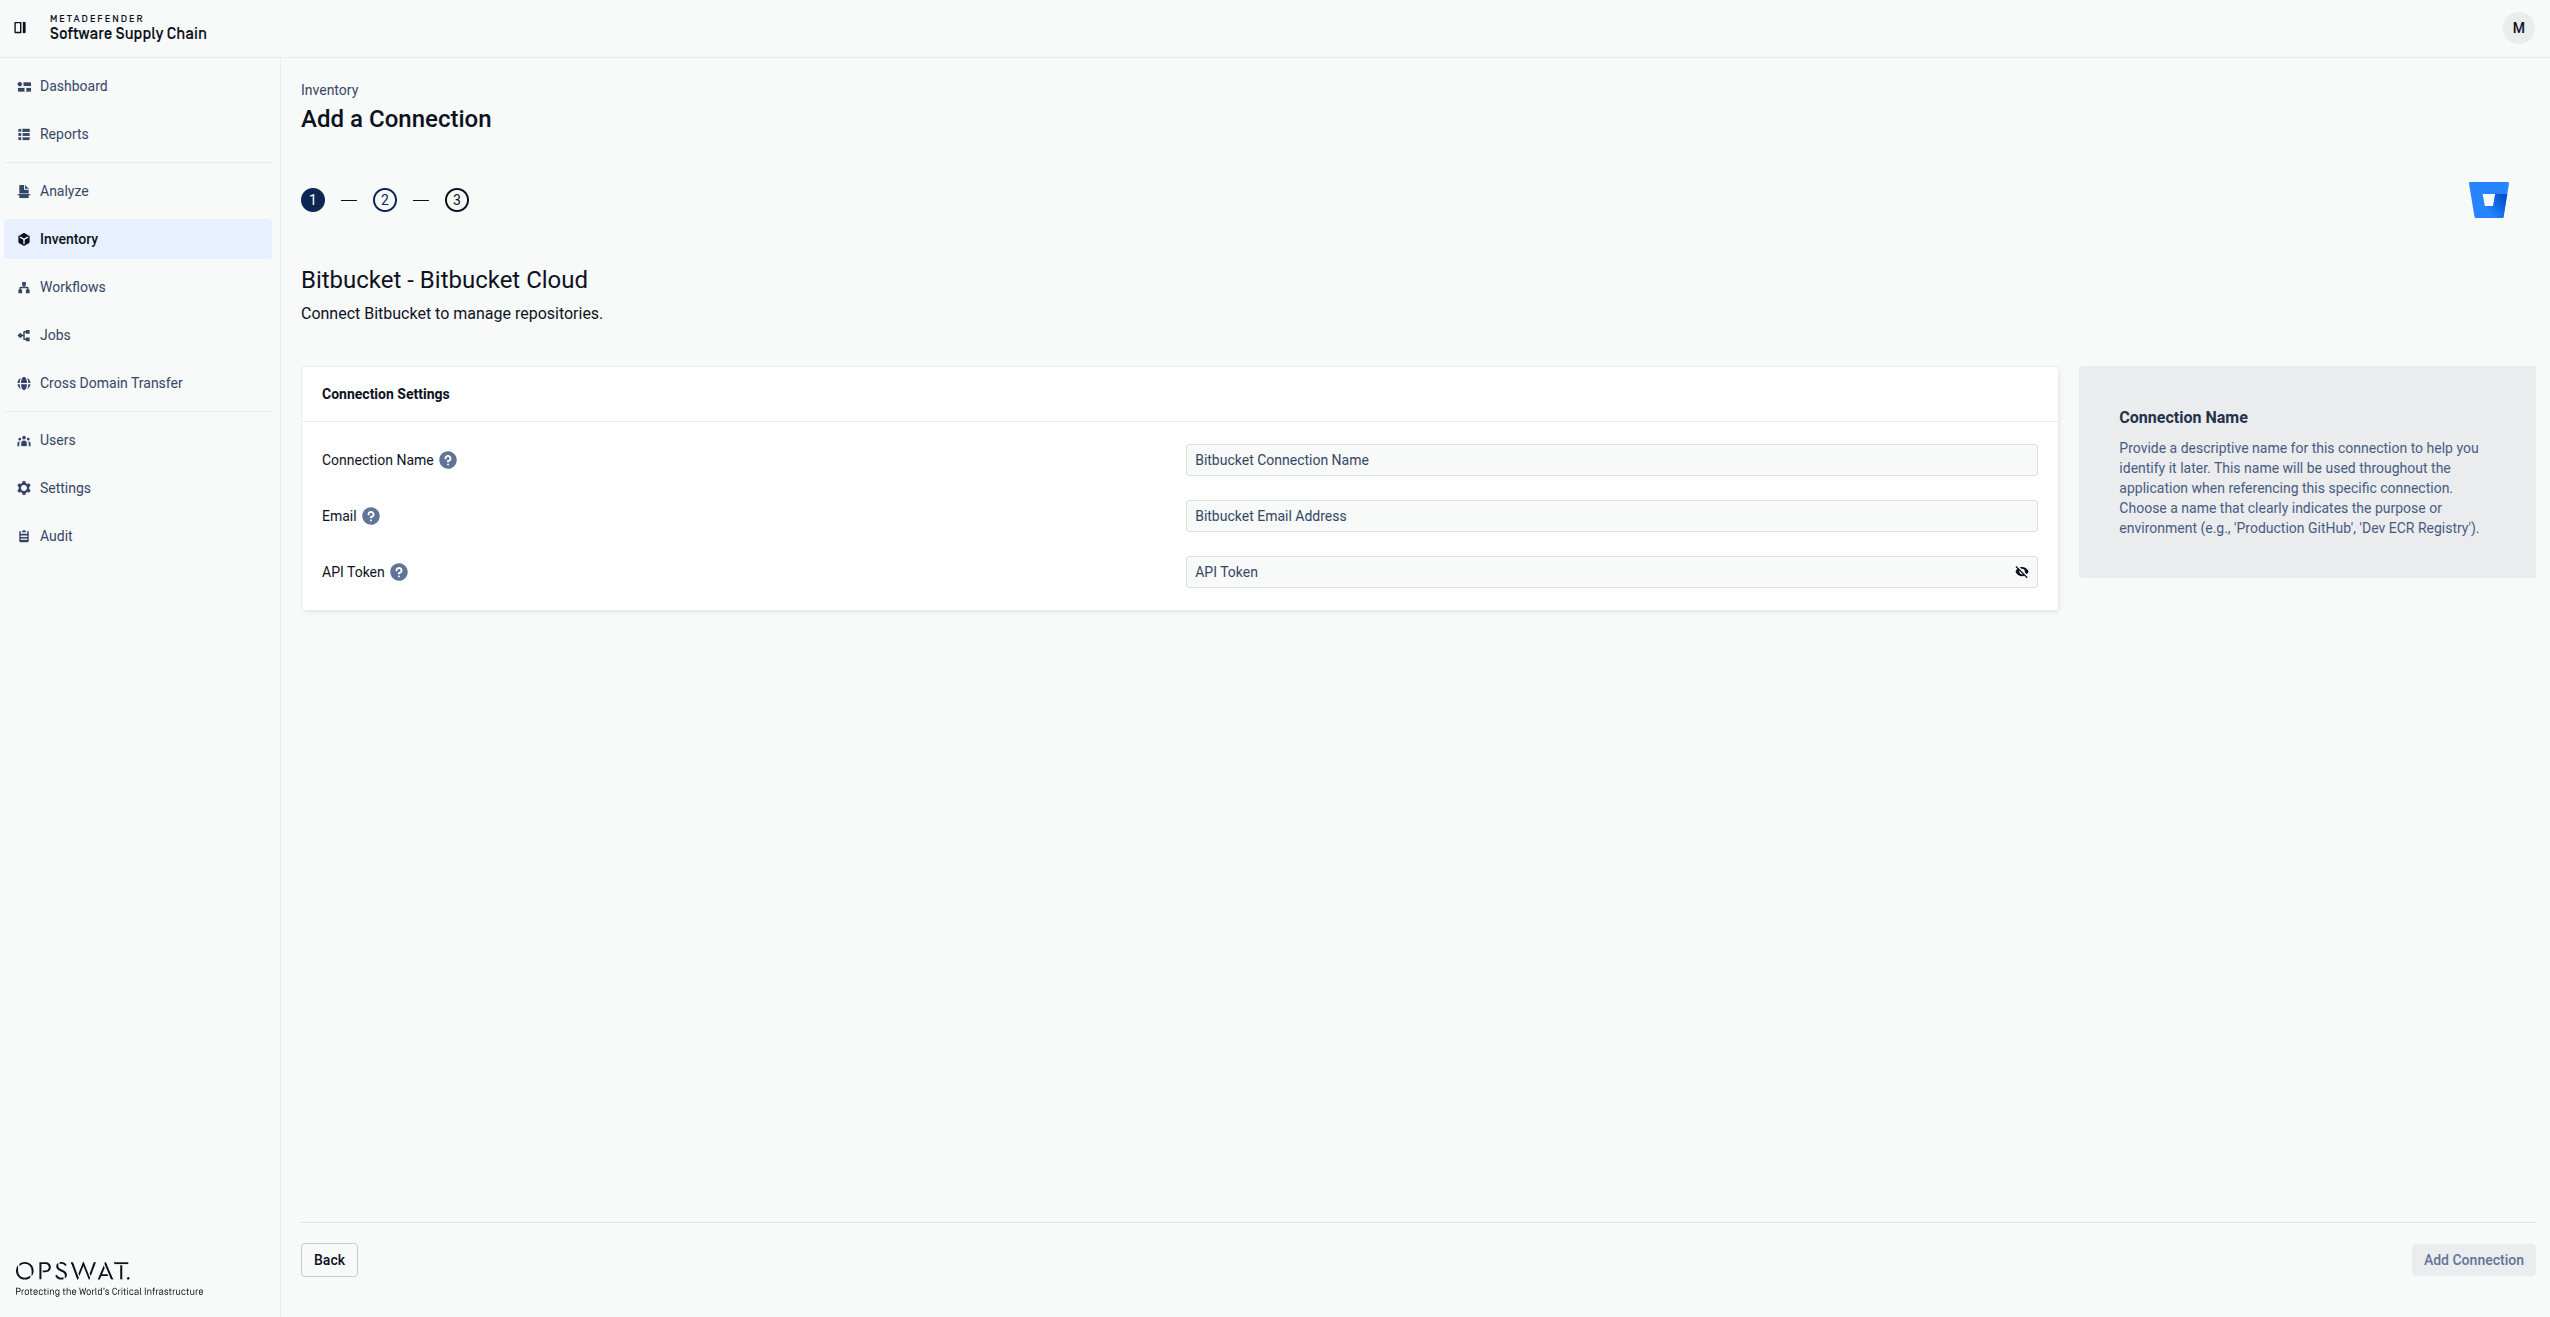Click the Connection Settings heading
Screen dimensions: 2550x1317
385,394
